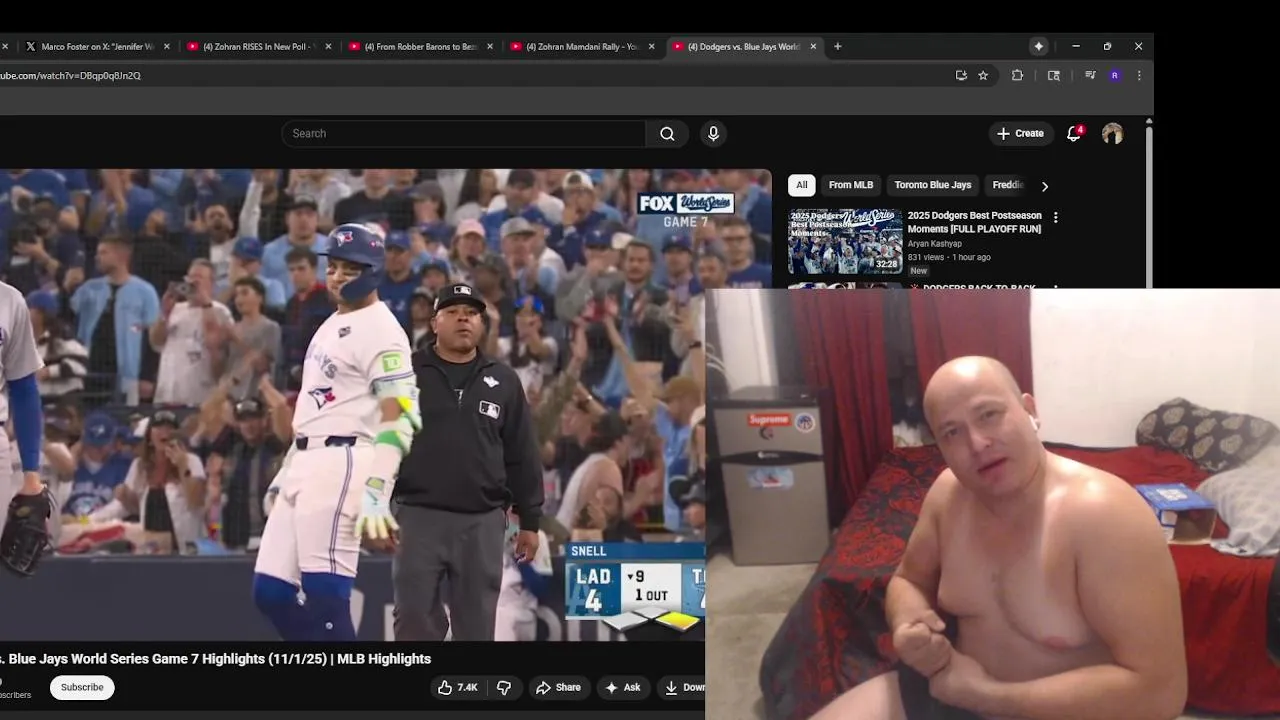Dislike the video with thumbs down
This screenshot has height=720, width=1280.
pos(504,688)
